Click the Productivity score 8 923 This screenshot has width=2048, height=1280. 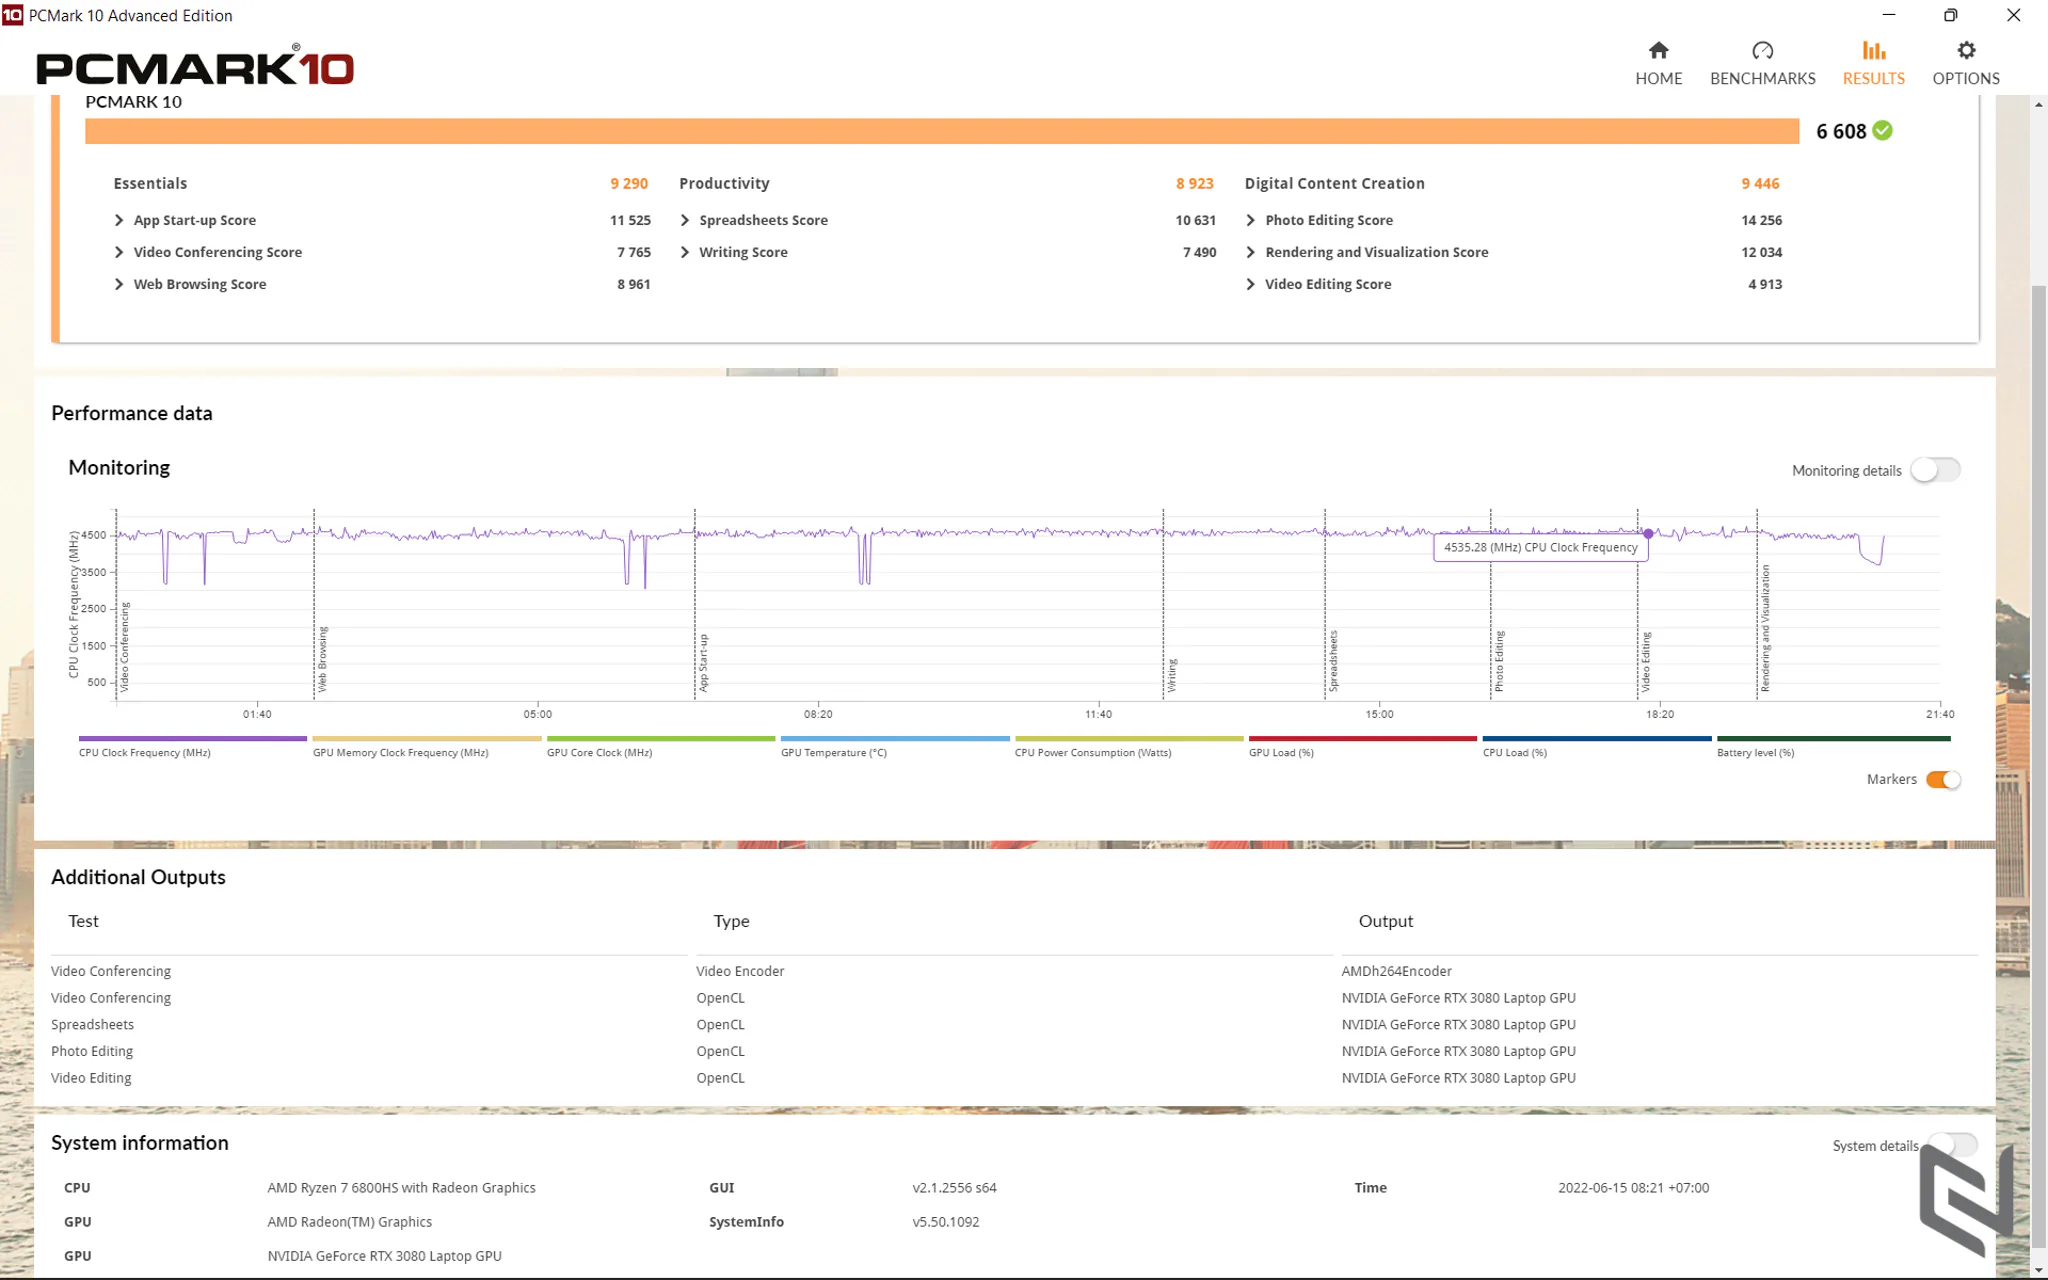1195,183
